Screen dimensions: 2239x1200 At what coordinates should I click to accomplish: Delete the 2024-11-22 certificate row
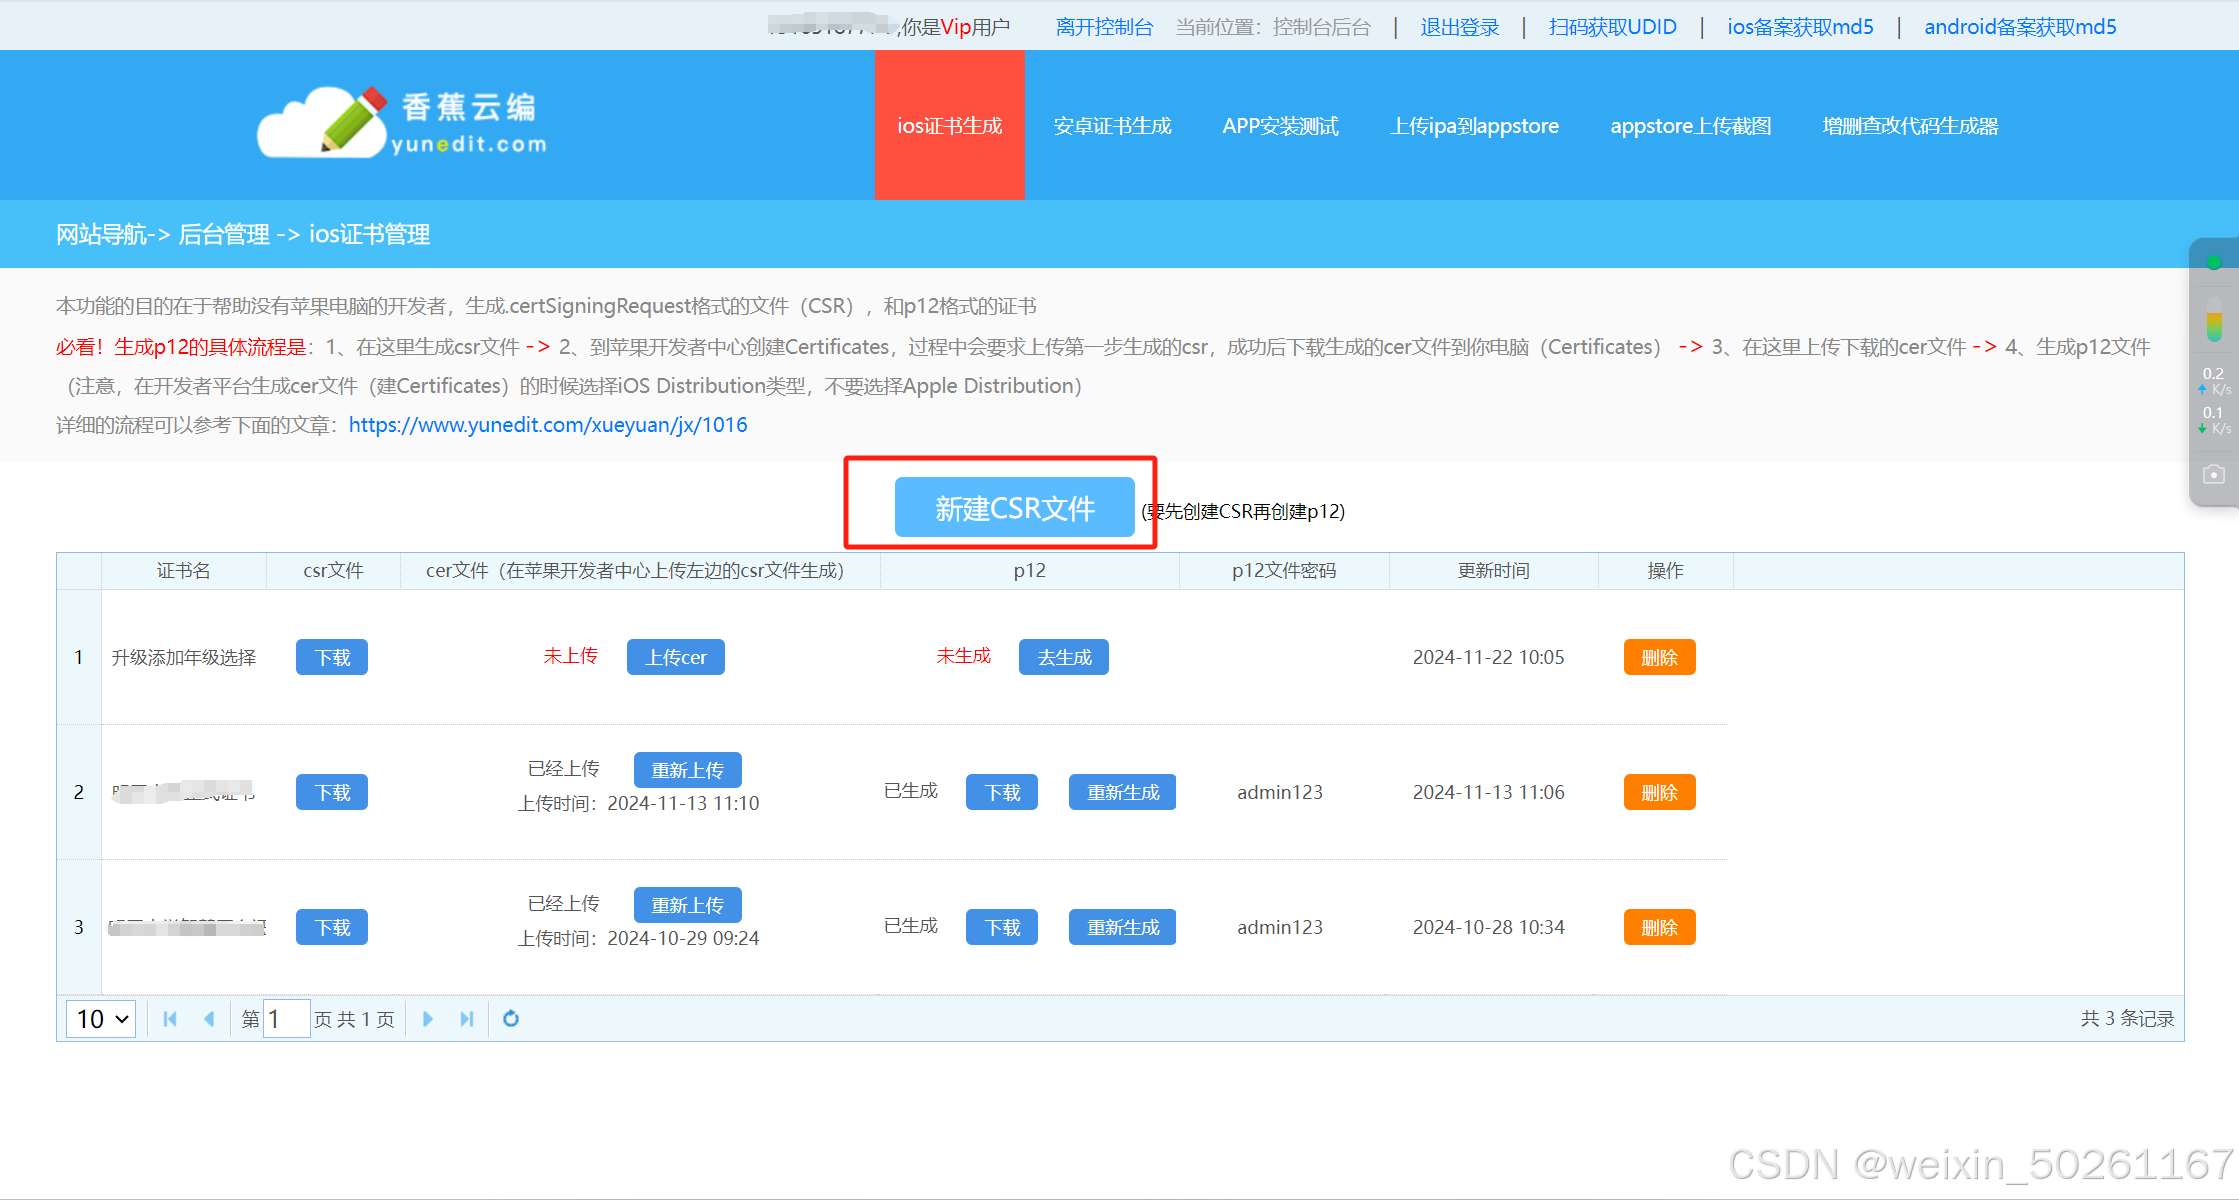tap(1659, 657)
